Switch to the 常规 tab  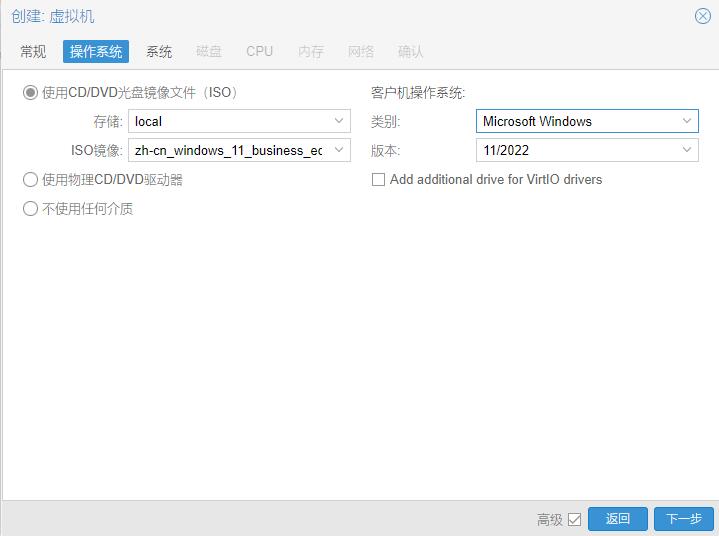[x=33, y=52]
